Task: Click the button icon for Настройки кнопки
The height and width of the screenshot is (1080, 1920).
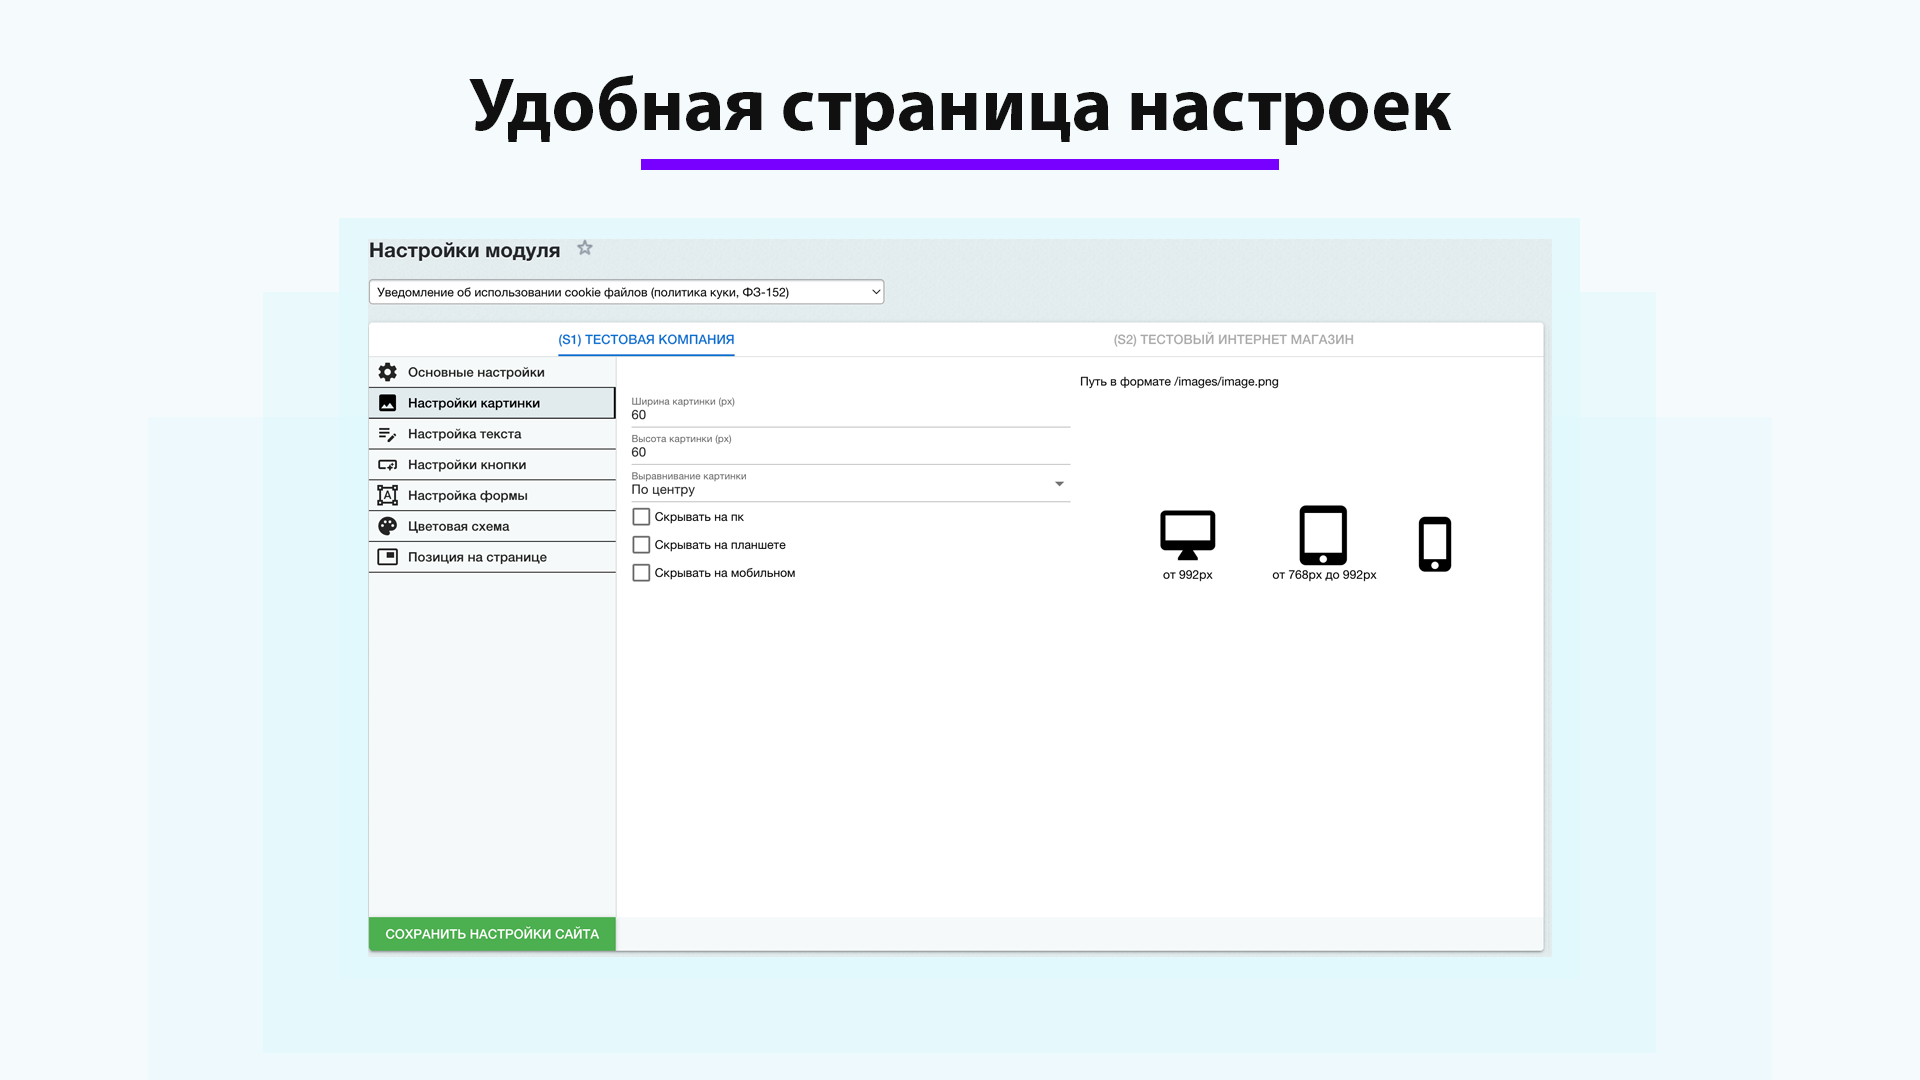Action: (x=387, y=464)
